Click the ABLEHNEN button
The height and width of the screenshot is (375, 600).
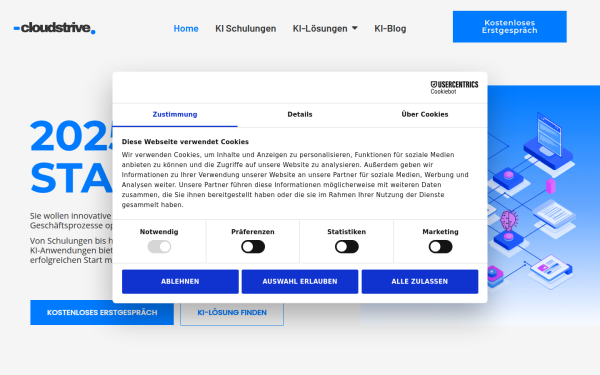[x=180, y=282]
